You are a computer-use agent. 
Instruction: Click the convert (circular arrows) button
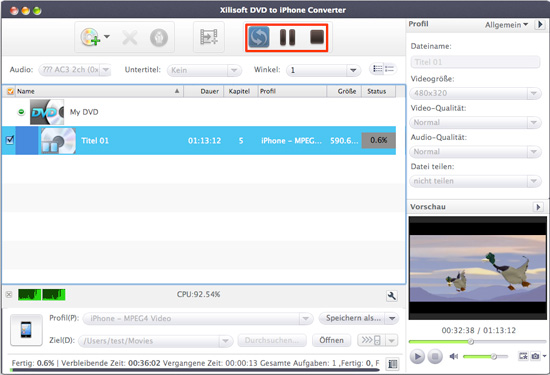point(259,37)
